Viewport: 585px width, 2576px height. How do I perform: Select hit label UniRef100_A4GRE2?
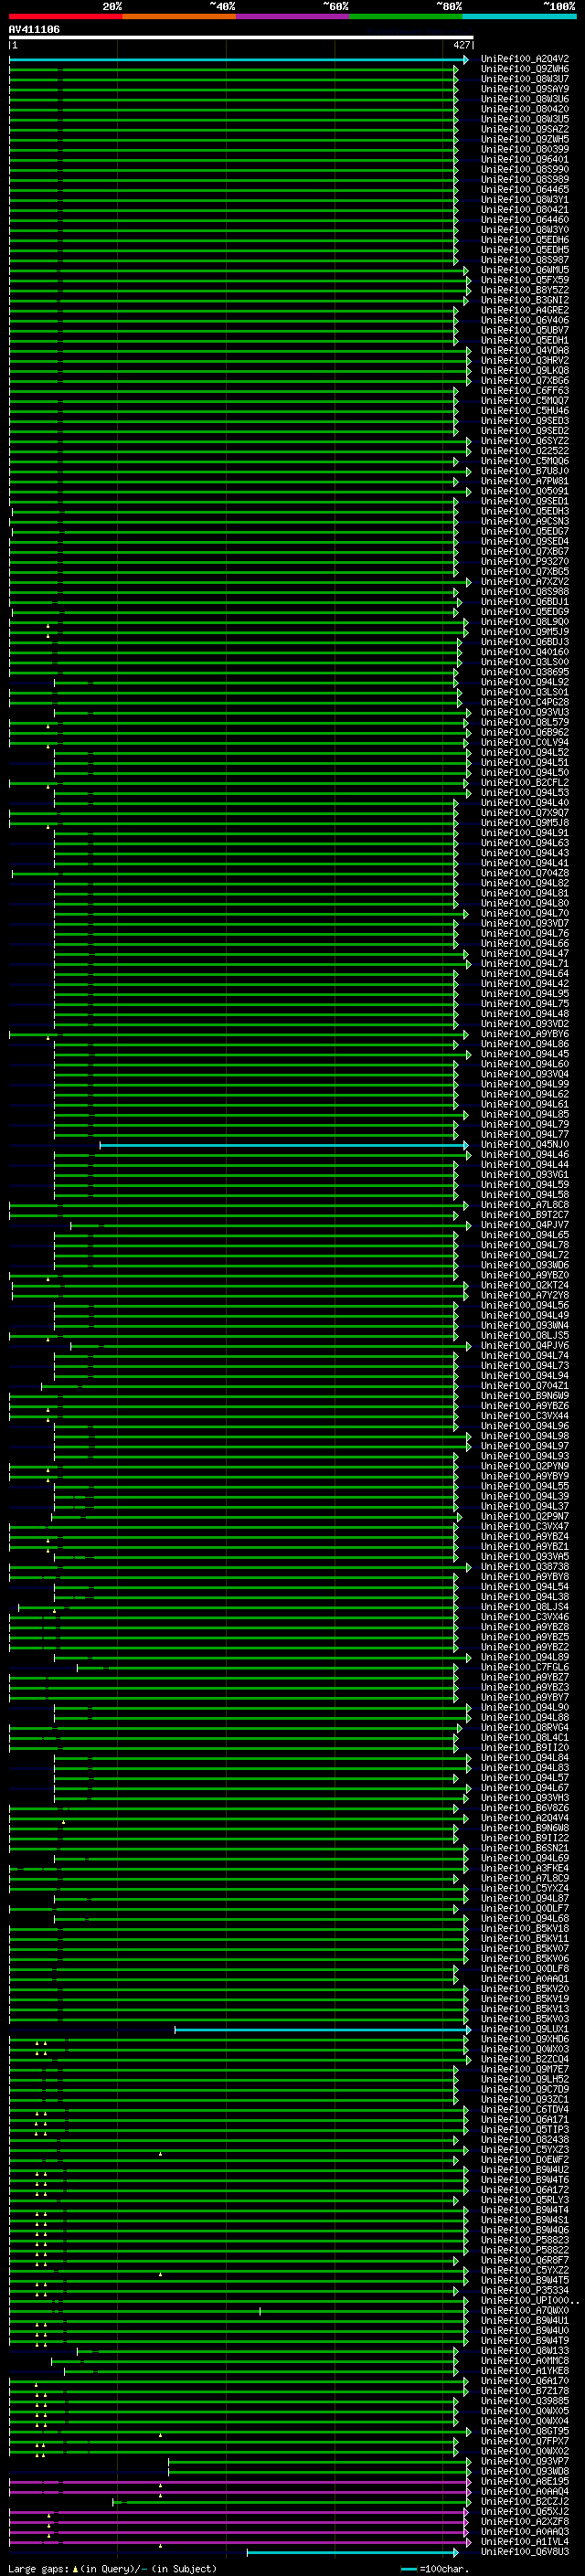click(x=525, y=310)
